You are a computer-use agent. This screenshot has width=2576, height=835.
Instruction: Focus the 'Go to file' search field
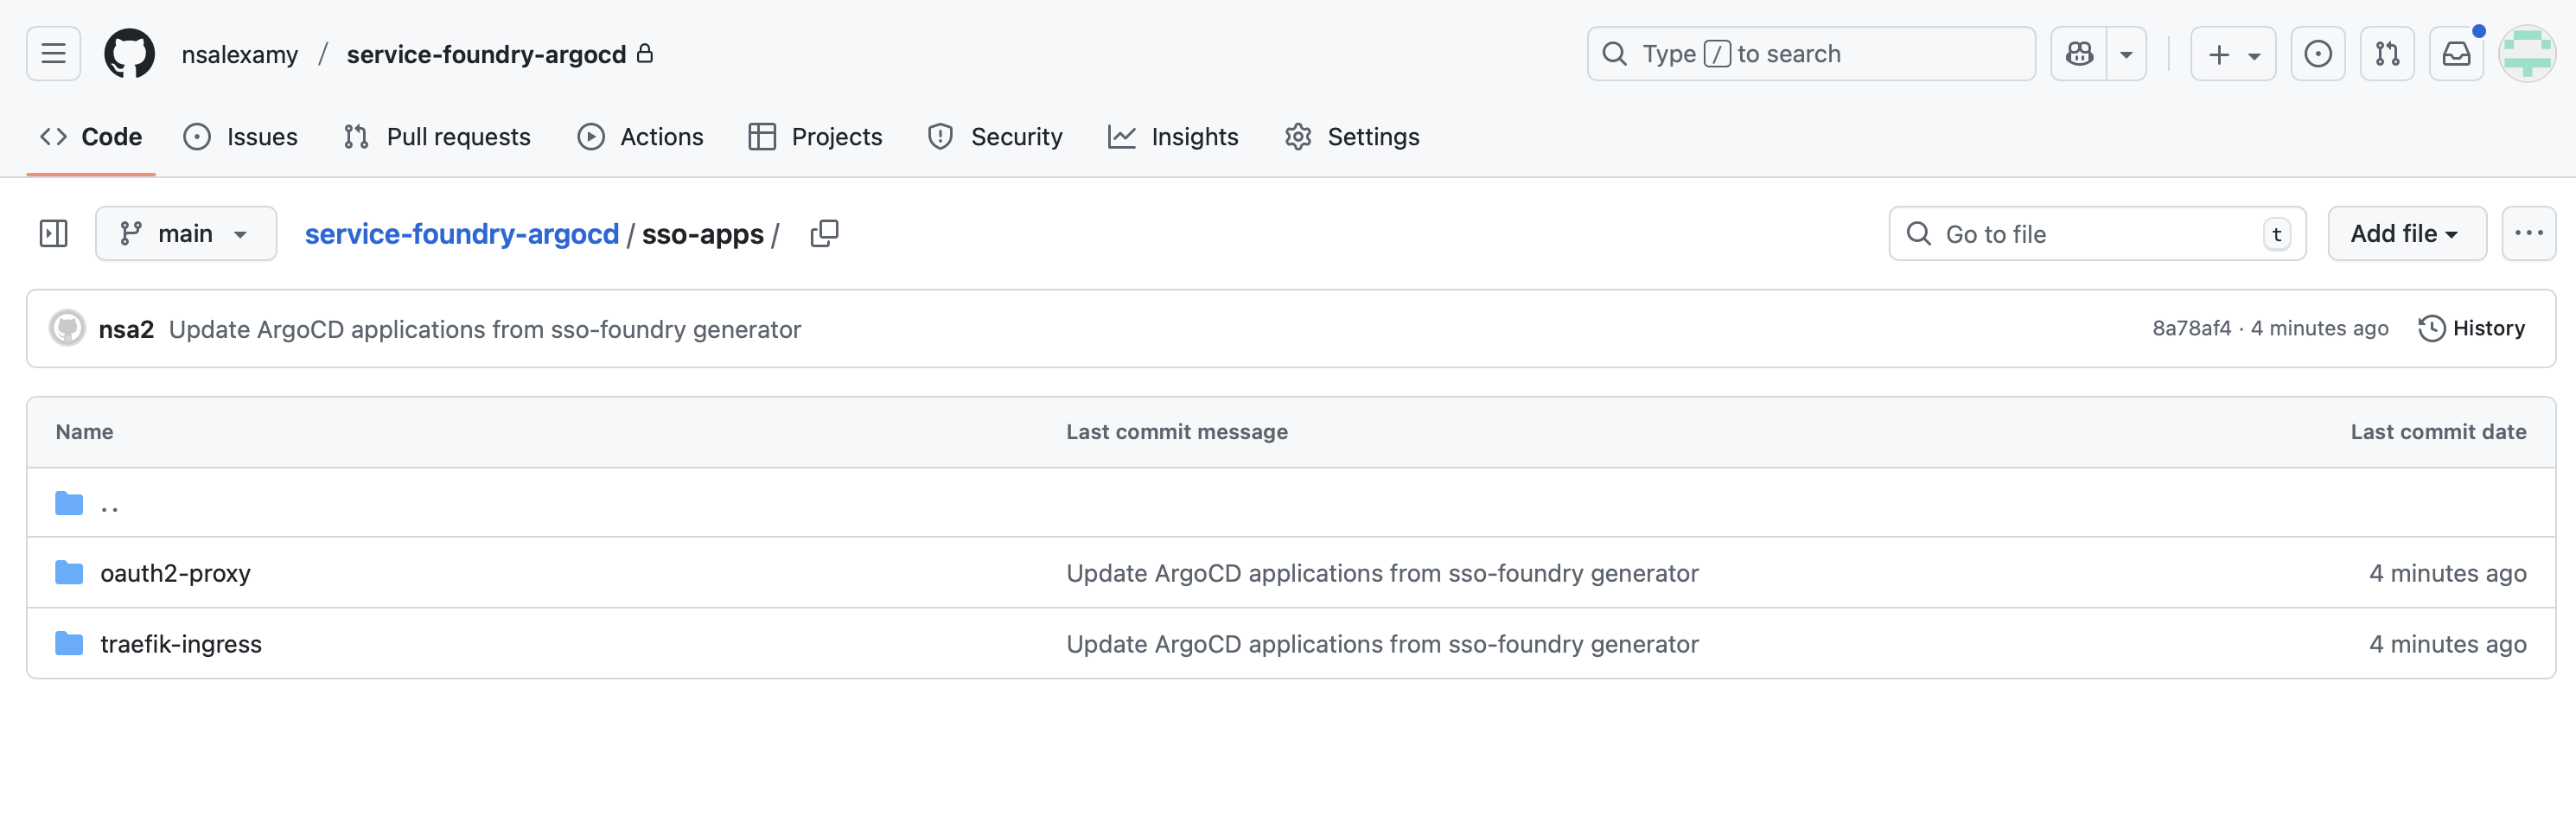2097,234
